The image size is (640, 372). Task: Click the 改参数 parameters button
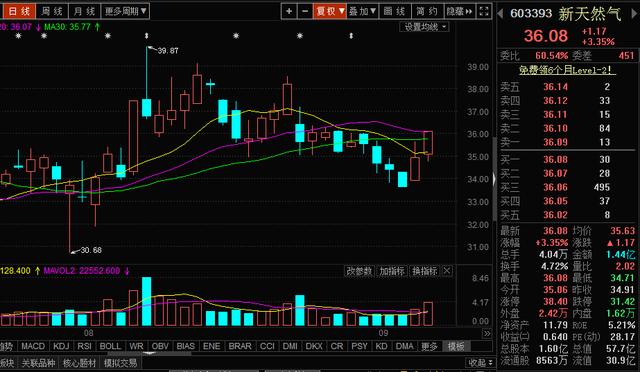[359, 271]
